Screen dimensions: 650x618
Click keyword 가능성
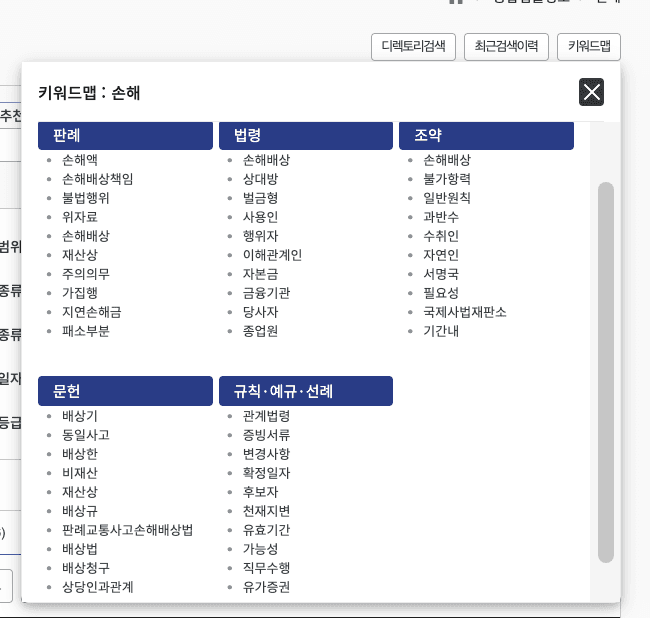[260, 549]
